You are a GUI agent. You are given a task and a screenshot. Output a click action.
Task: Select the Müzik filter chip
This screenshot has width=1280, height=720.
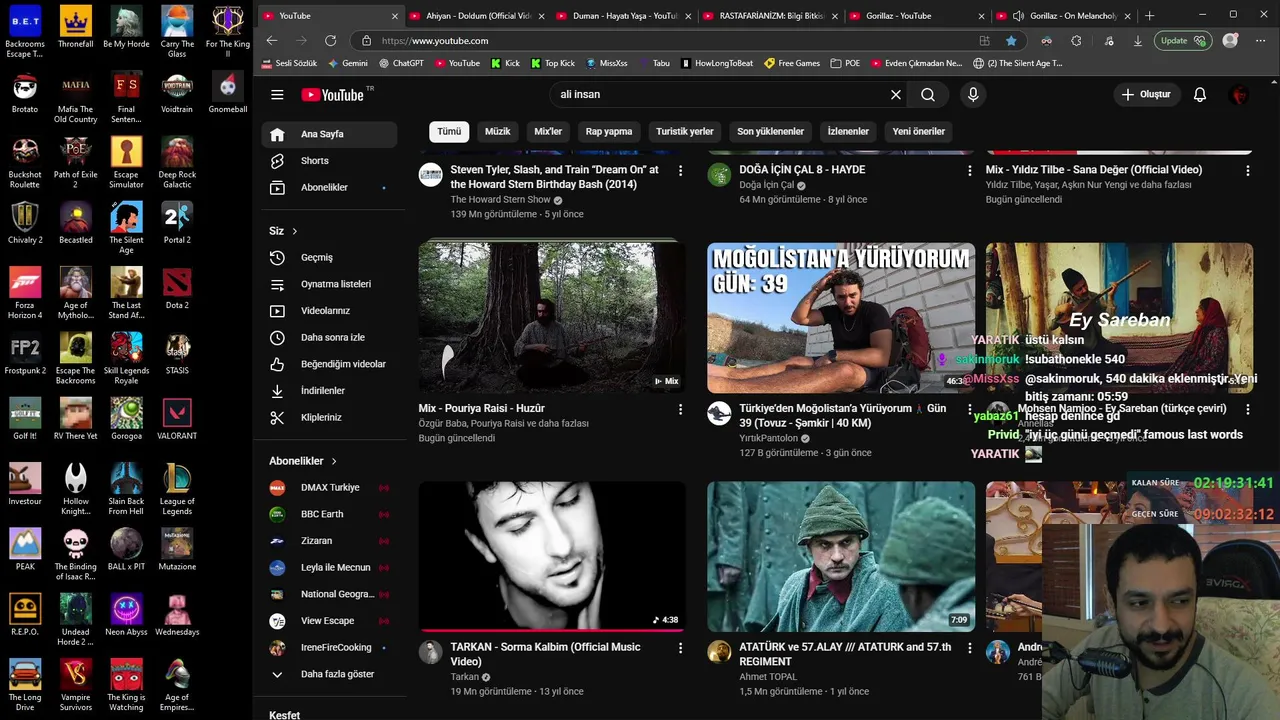pos(497,131)
